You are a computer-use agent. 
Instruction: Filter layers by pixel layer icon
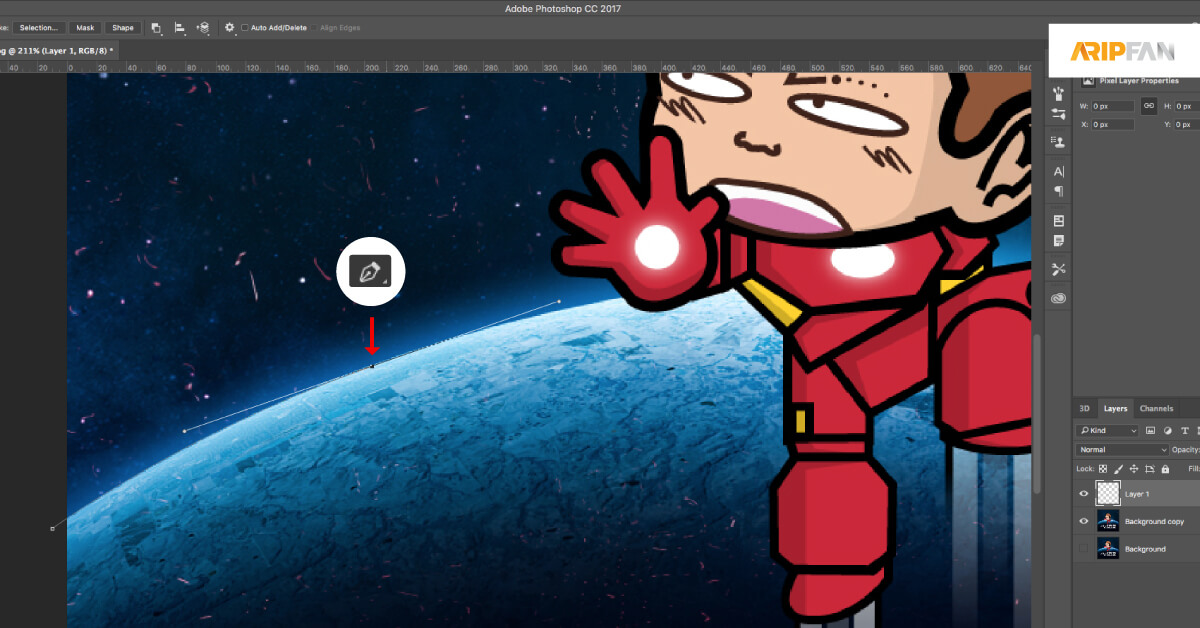(x=1150, y=430)
